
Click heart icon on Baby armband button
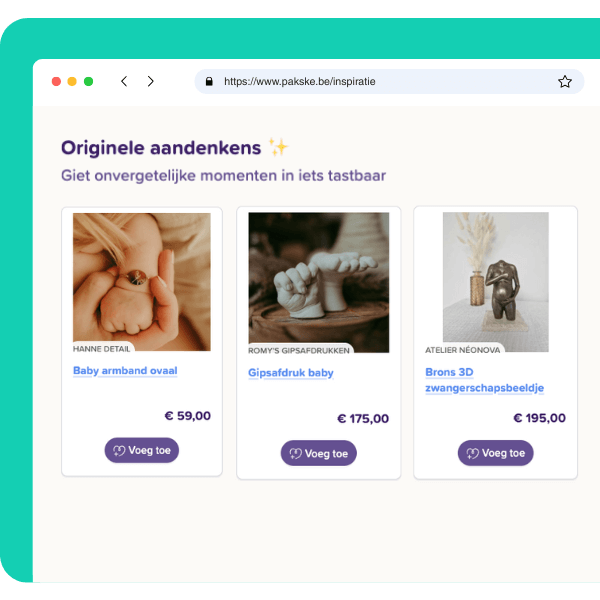pos(119,451)
